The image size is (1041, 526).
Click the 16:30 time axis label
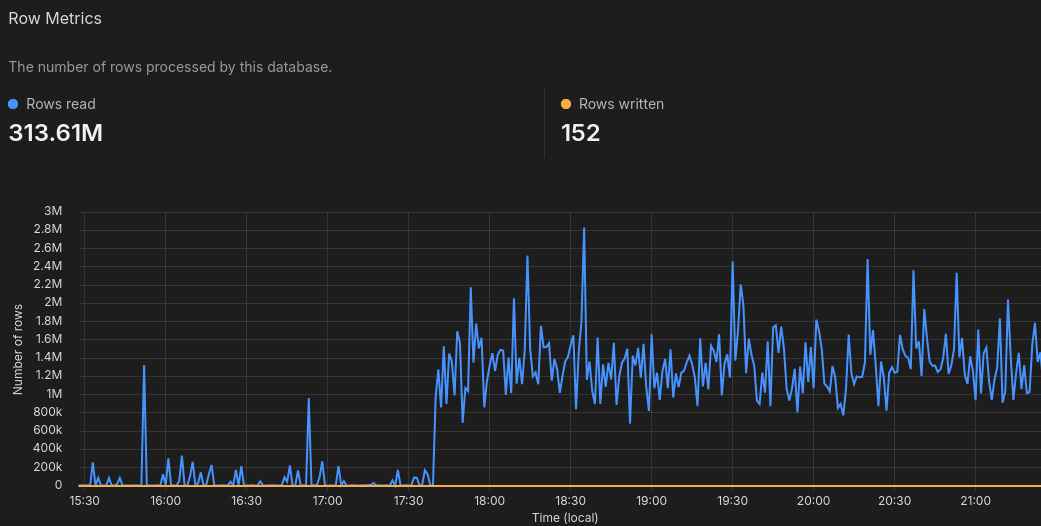(246, 501)
